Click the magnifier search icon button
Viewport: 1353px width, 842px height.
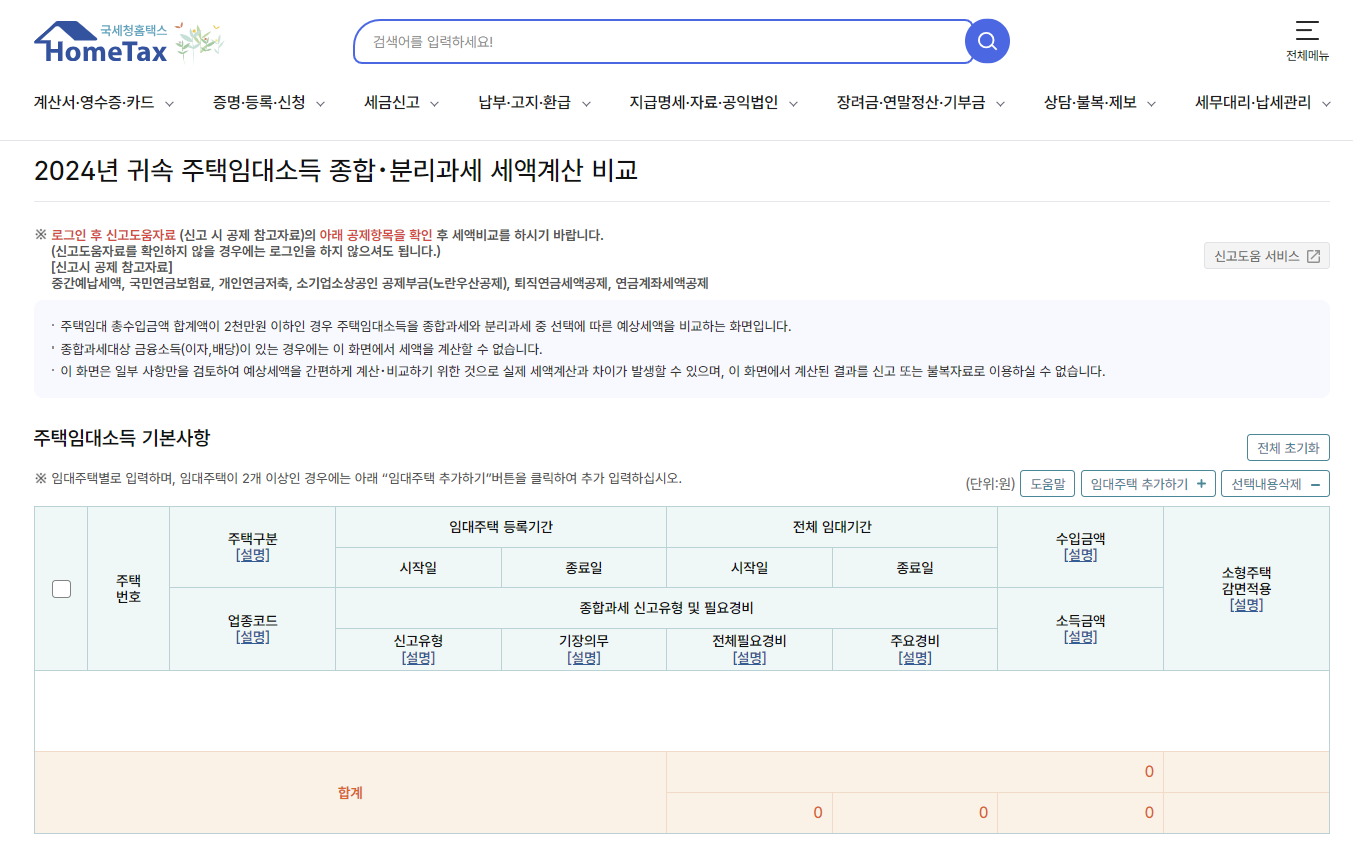tap(987, 41)
